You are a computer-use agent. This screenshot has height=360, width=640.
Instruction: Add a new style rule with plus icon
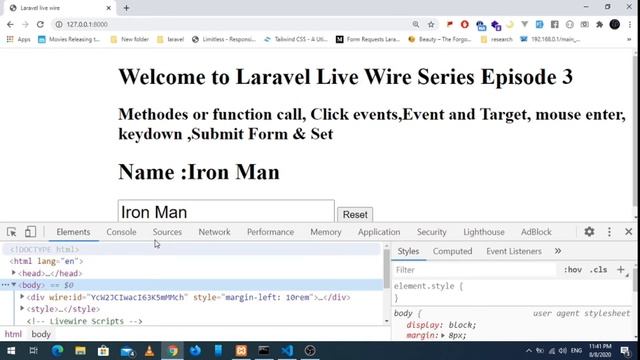[x=620, y=269]
